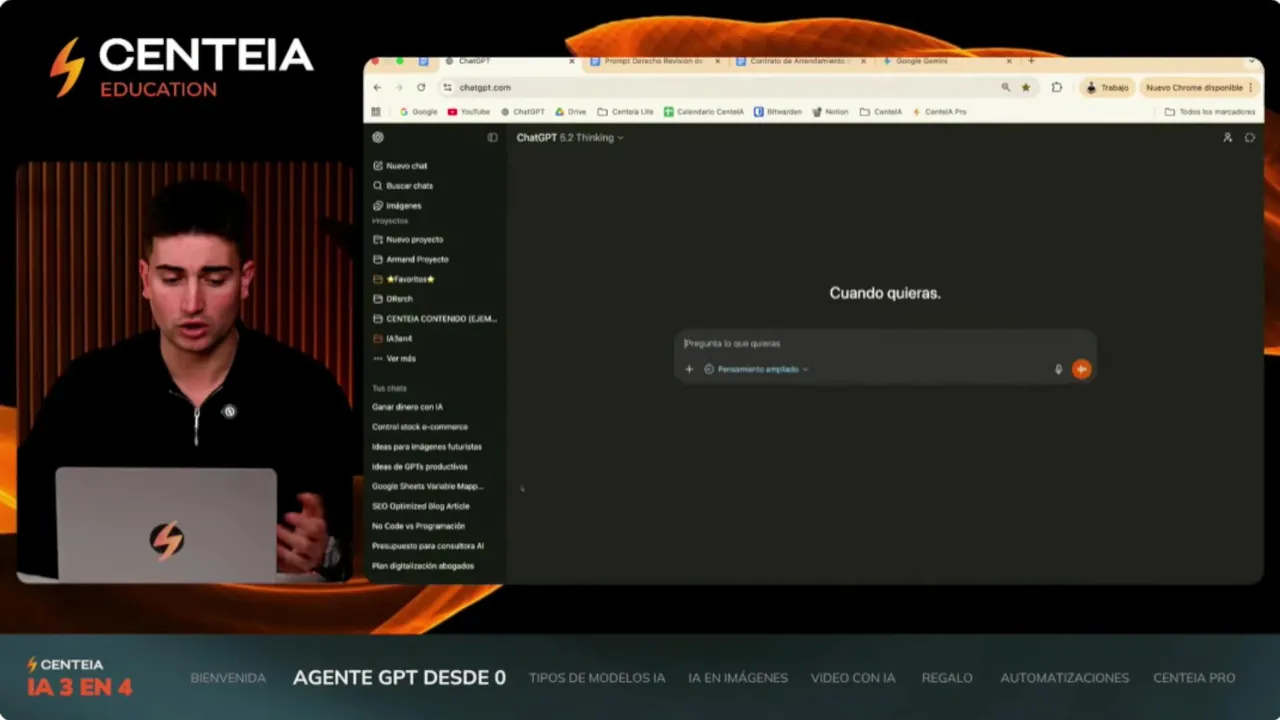This screenshot has width=1280, height=720.
Task: Switch to Prompt Derecho Revisión tab
Action: (x=654, y=61)
